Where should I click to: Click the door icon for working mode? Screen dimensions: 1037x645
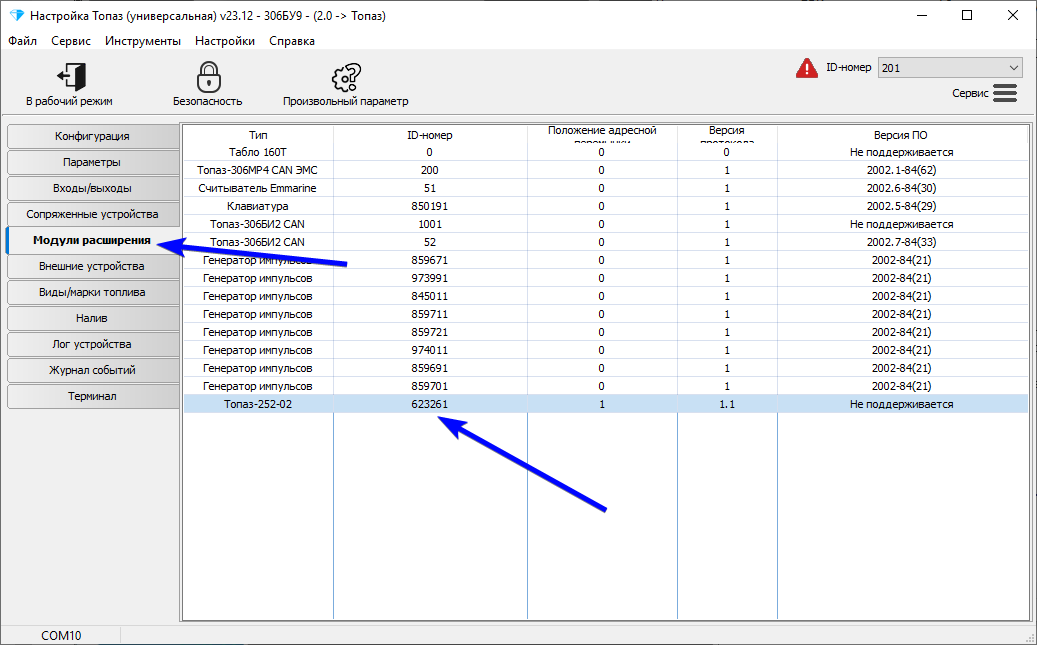71,77
